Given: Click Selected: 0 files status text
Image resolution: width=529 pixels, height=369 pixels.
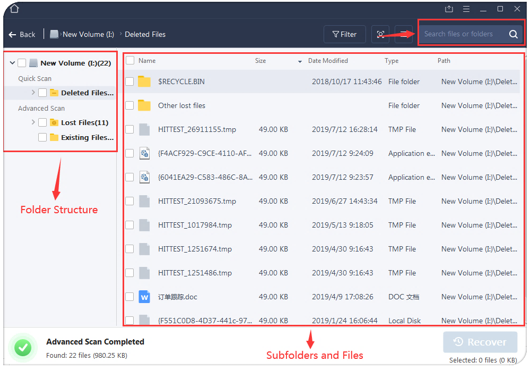Looking at the screenshot, I should coord(483,360).
